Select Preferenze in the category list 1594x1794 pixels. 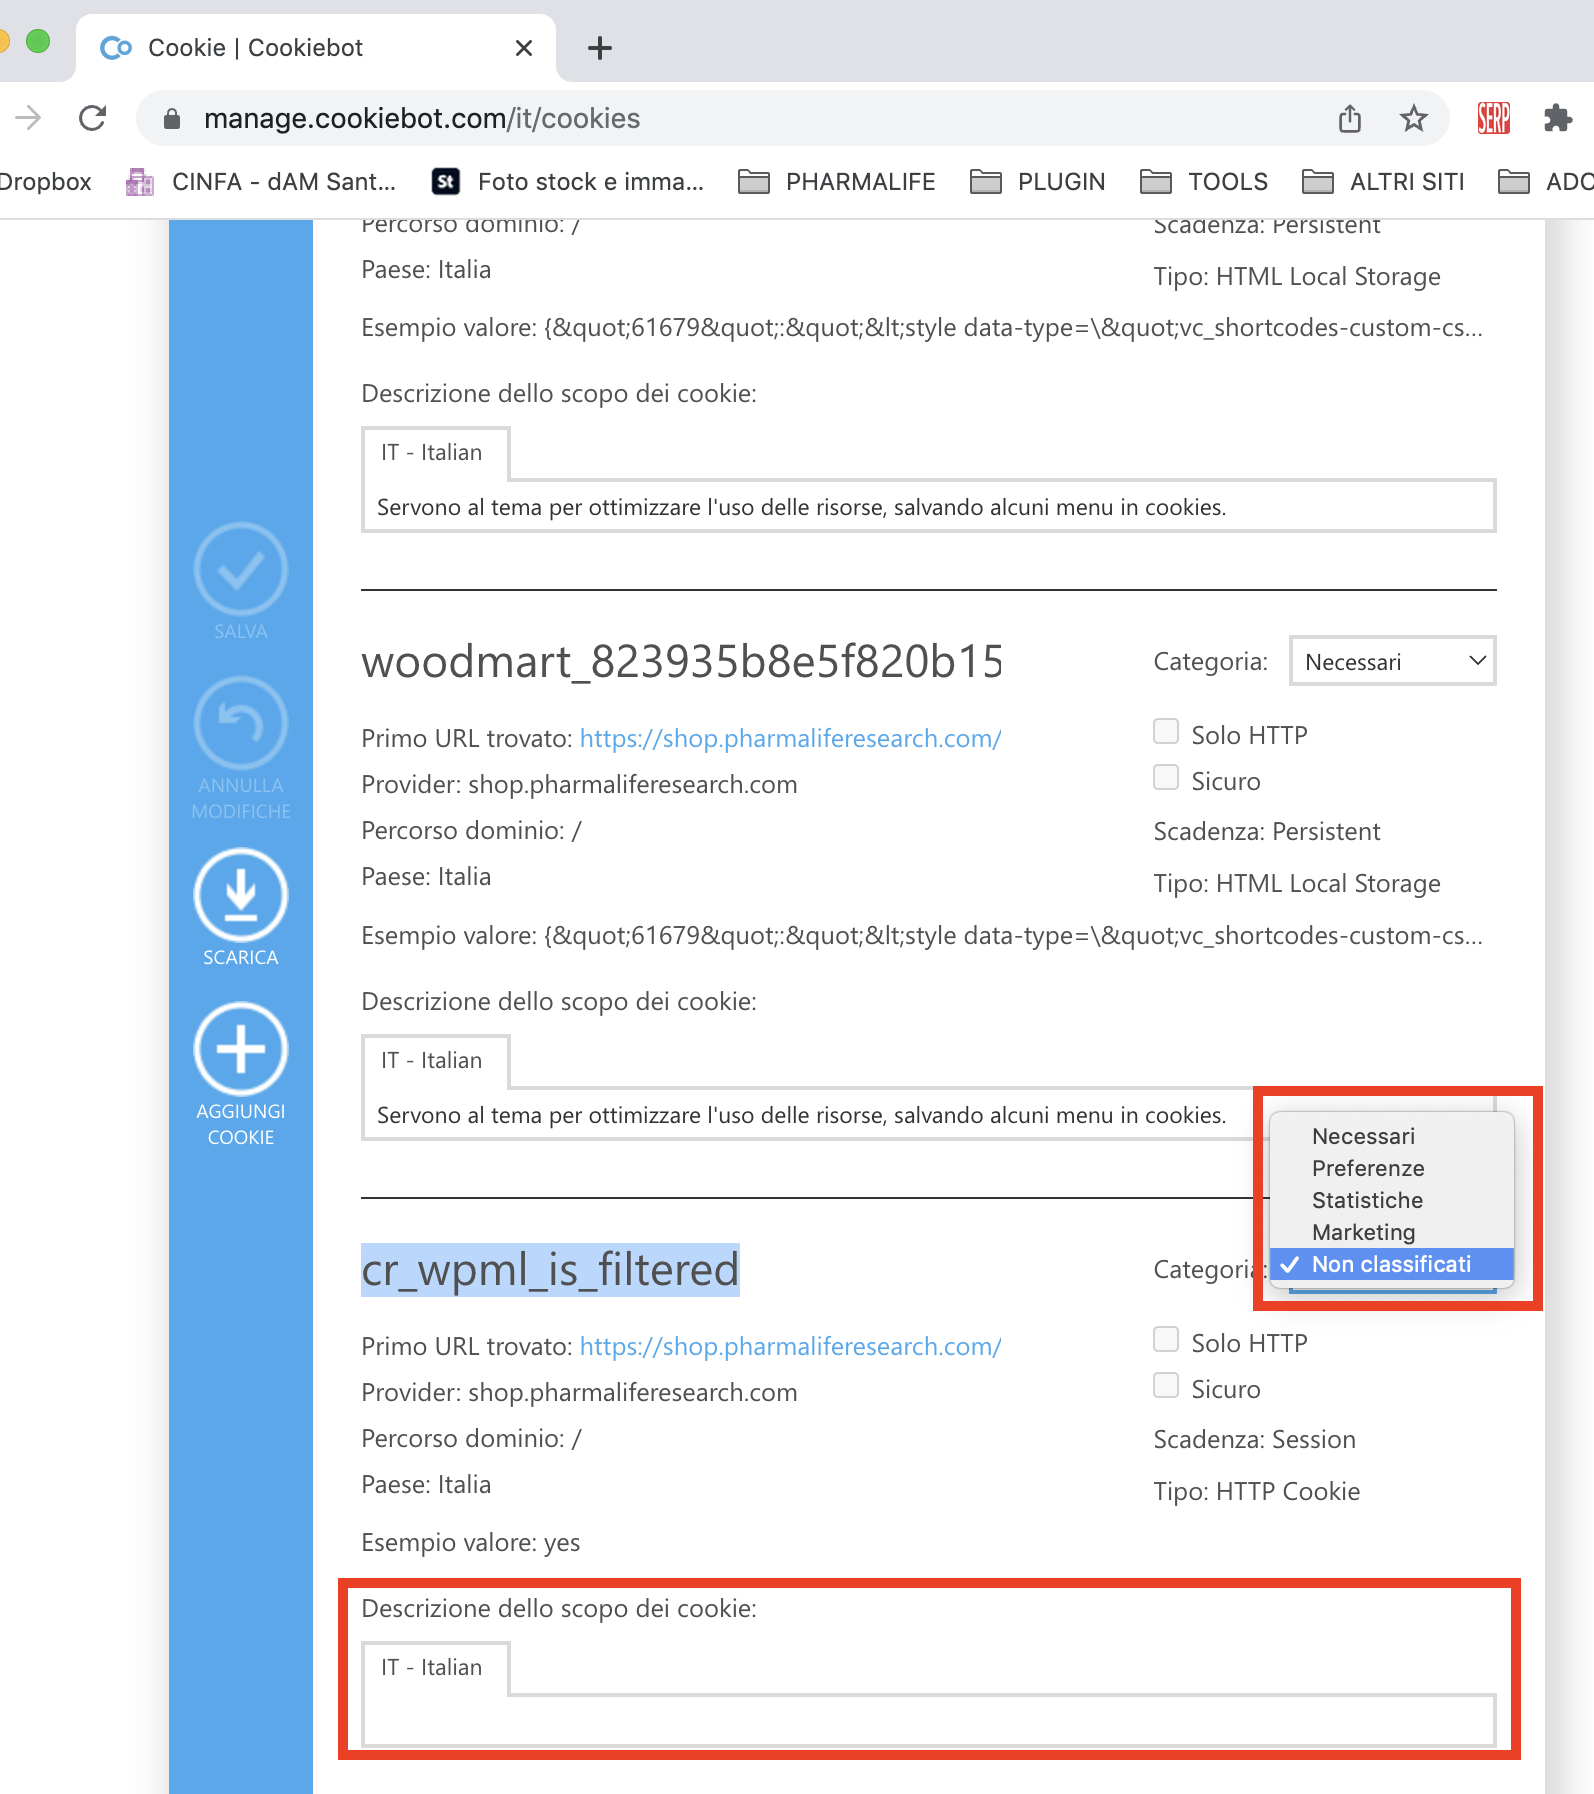pos(1392,1168)
